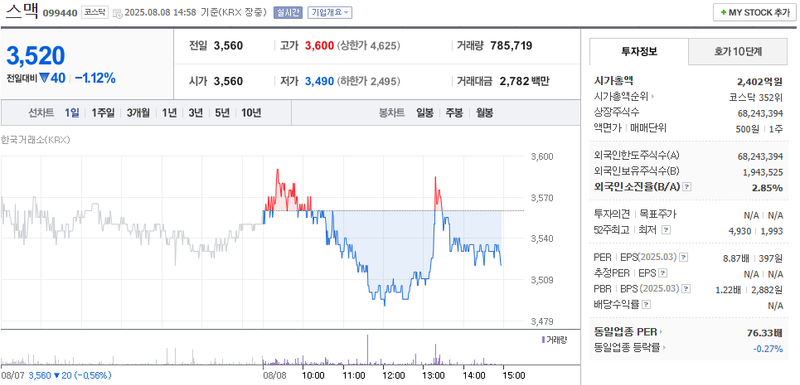Screen dimensions: 800x385
Task: Toggle the 실시간 real-time button
Action: pos(288,13)
